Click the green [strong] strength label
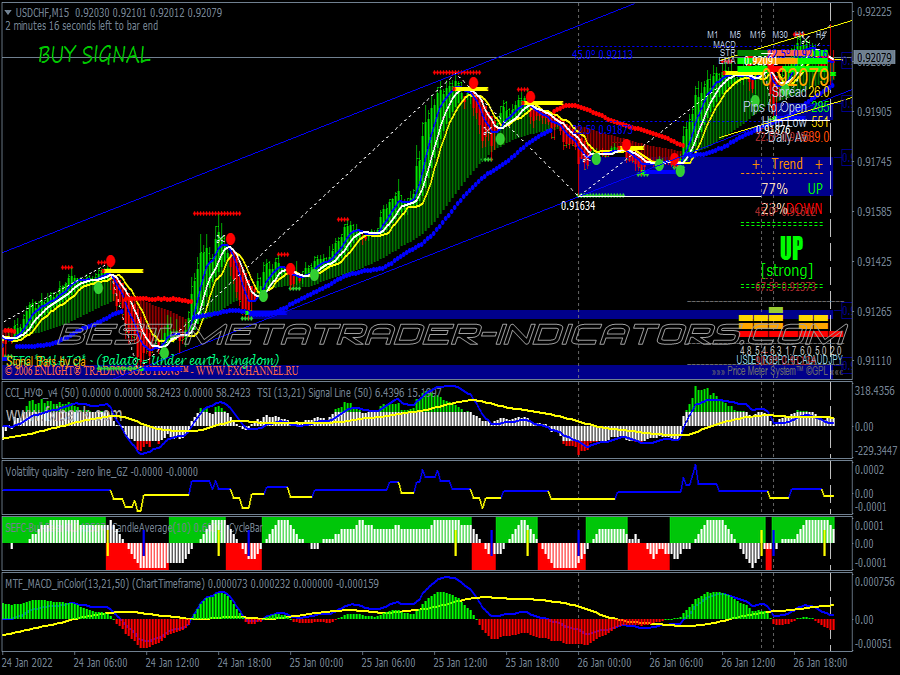The image size is (900, 675). [x=787, y=270]
